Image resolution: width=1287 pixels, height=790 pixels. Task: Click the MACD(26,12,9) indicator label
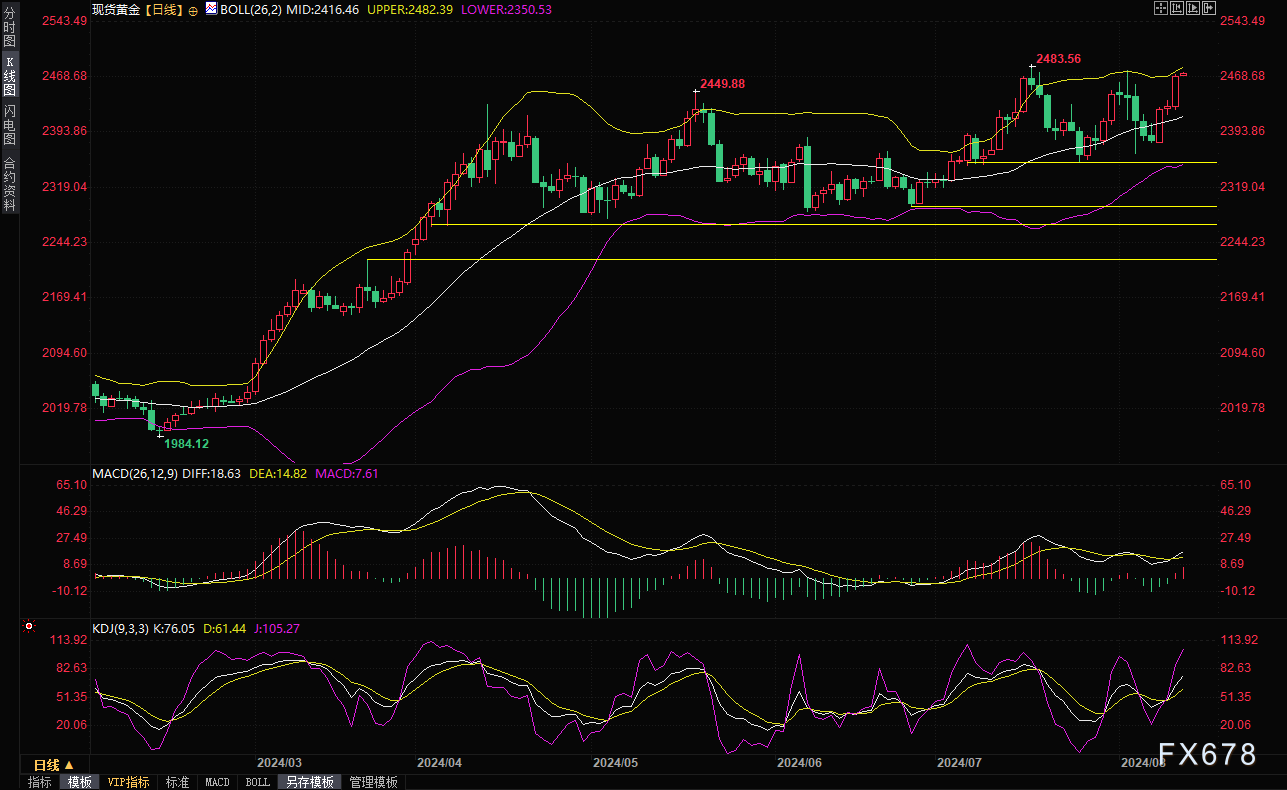point(136,473)
